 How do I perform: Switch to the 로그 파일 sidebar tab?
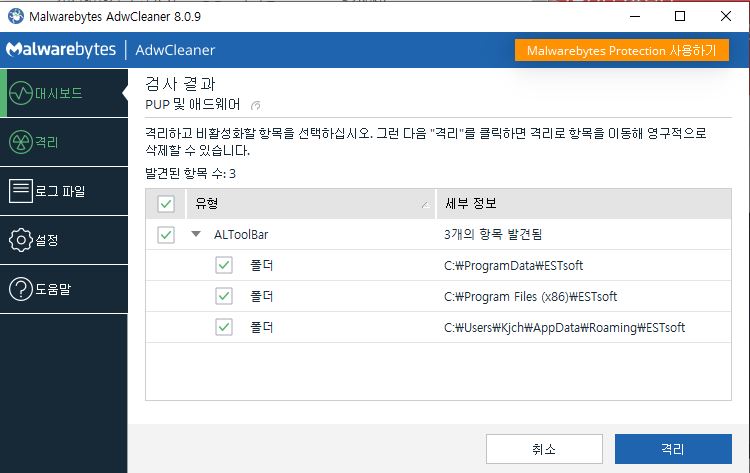[64, 191]
